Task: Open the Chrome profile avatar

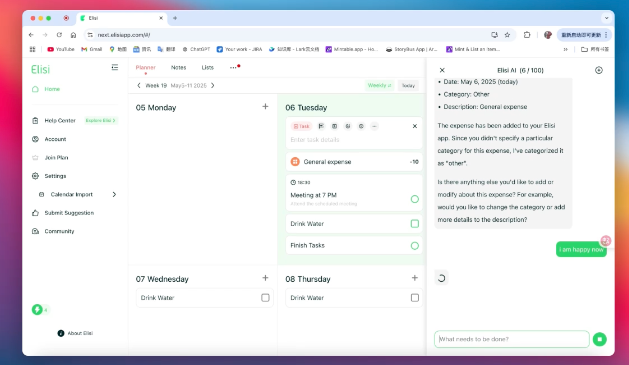Action: (548, 35)
